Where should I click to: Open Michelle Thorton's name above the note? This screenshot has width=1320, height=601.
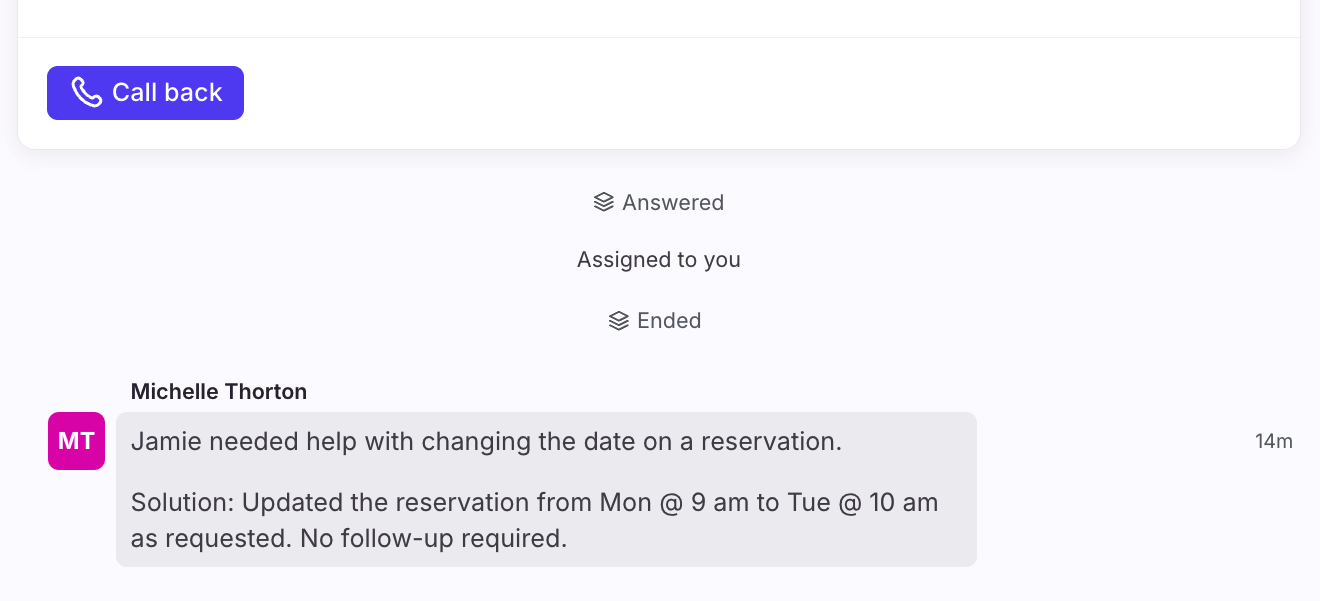pyautogui.click(x=219, y=392)
